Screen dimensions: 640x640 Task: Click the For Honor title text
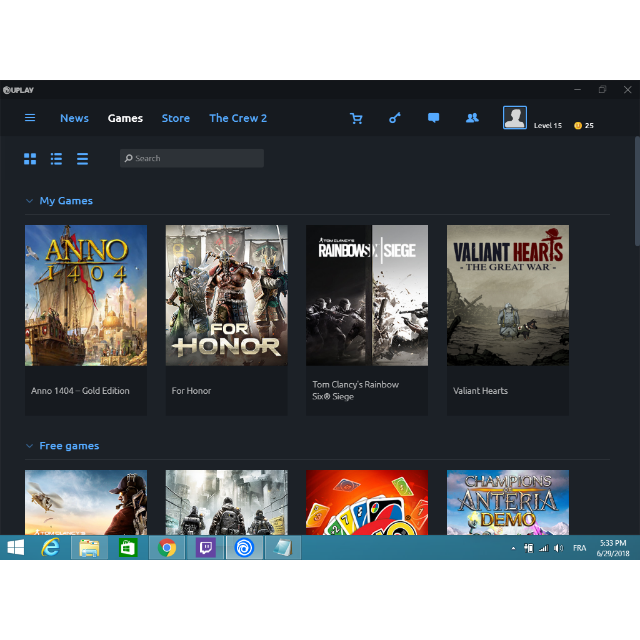pyautogui.click(x=191, y=391)
